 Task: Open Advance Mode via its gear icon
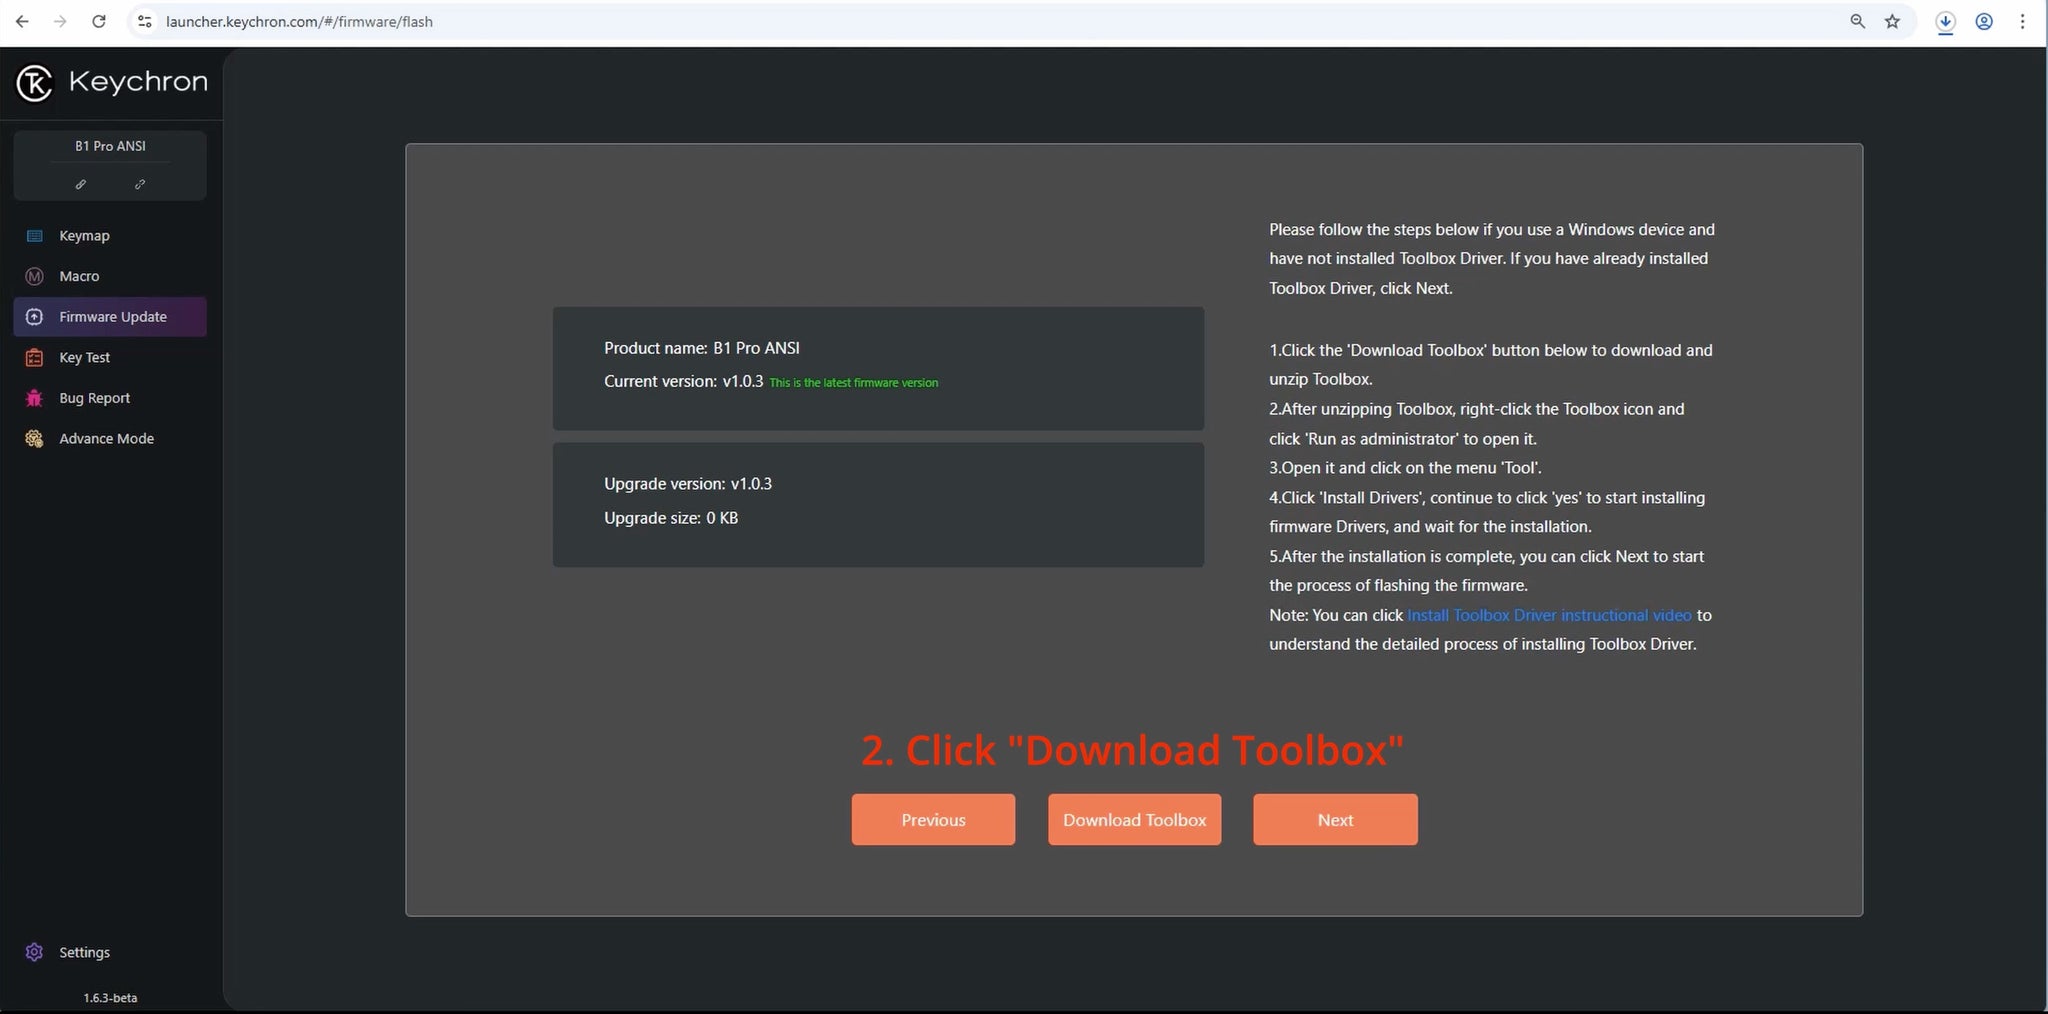coord(35,439)
